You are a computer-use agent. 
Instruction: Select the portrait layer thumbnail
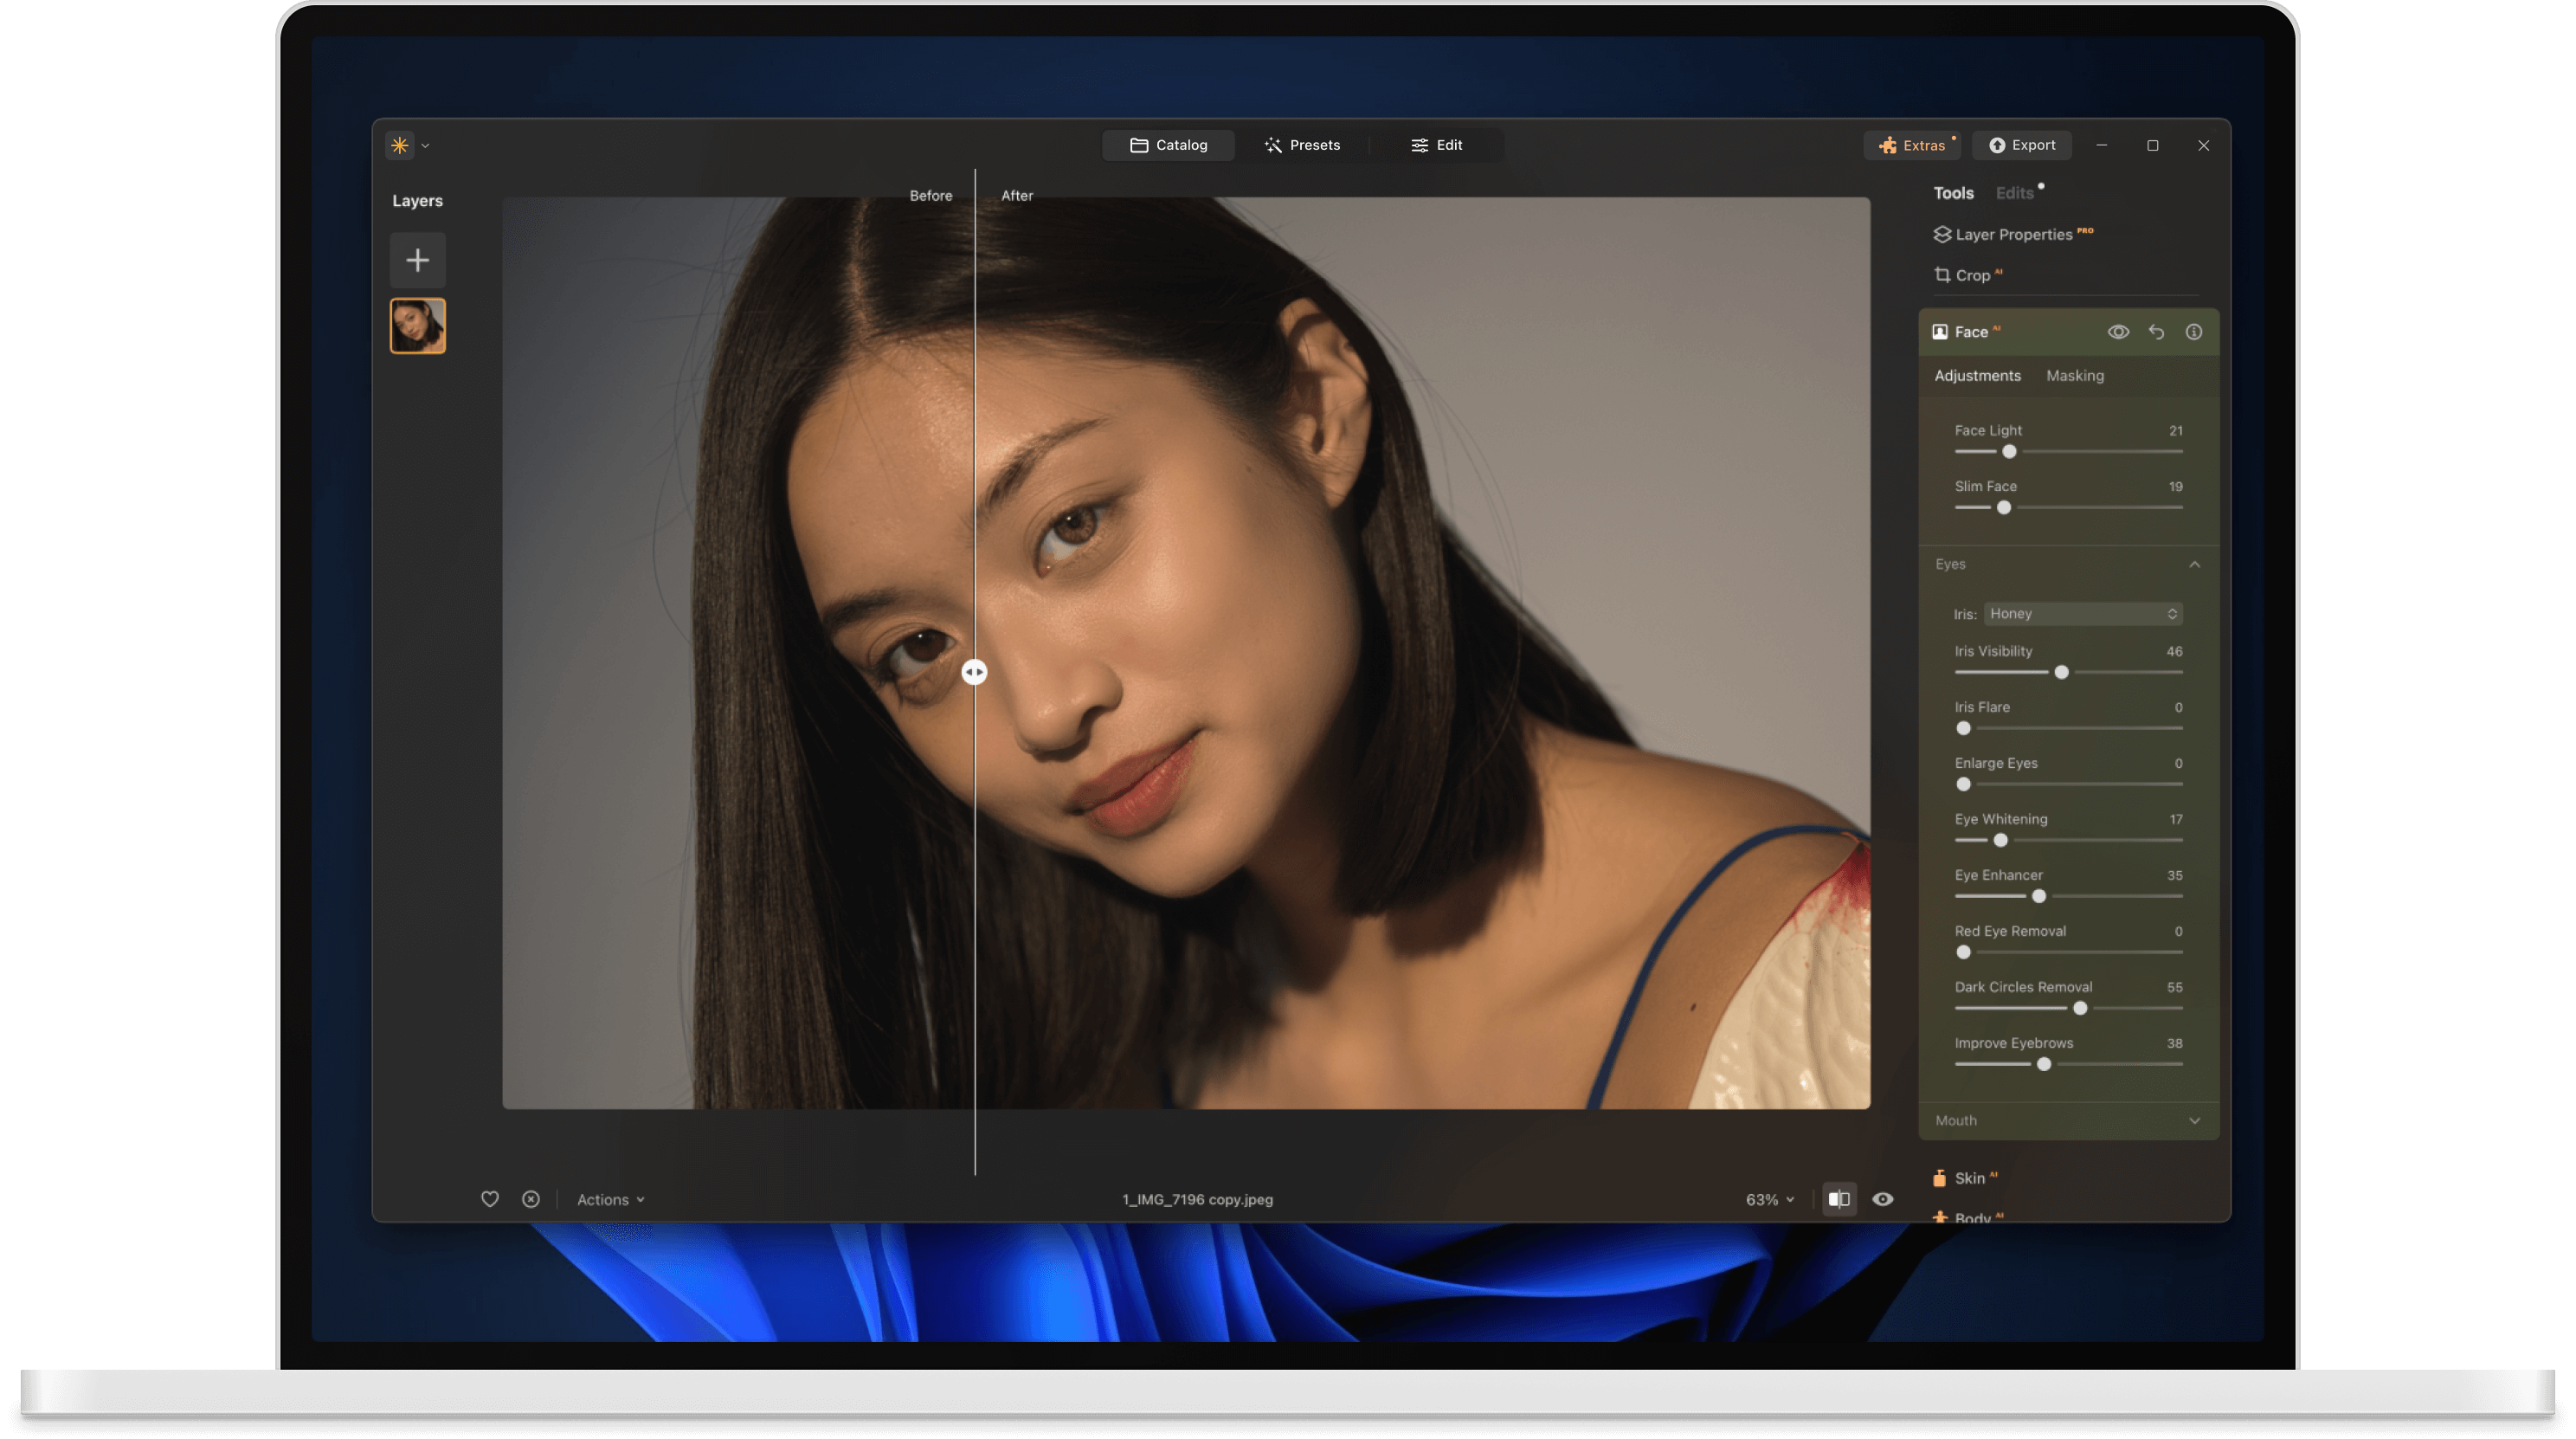[417, 326]
